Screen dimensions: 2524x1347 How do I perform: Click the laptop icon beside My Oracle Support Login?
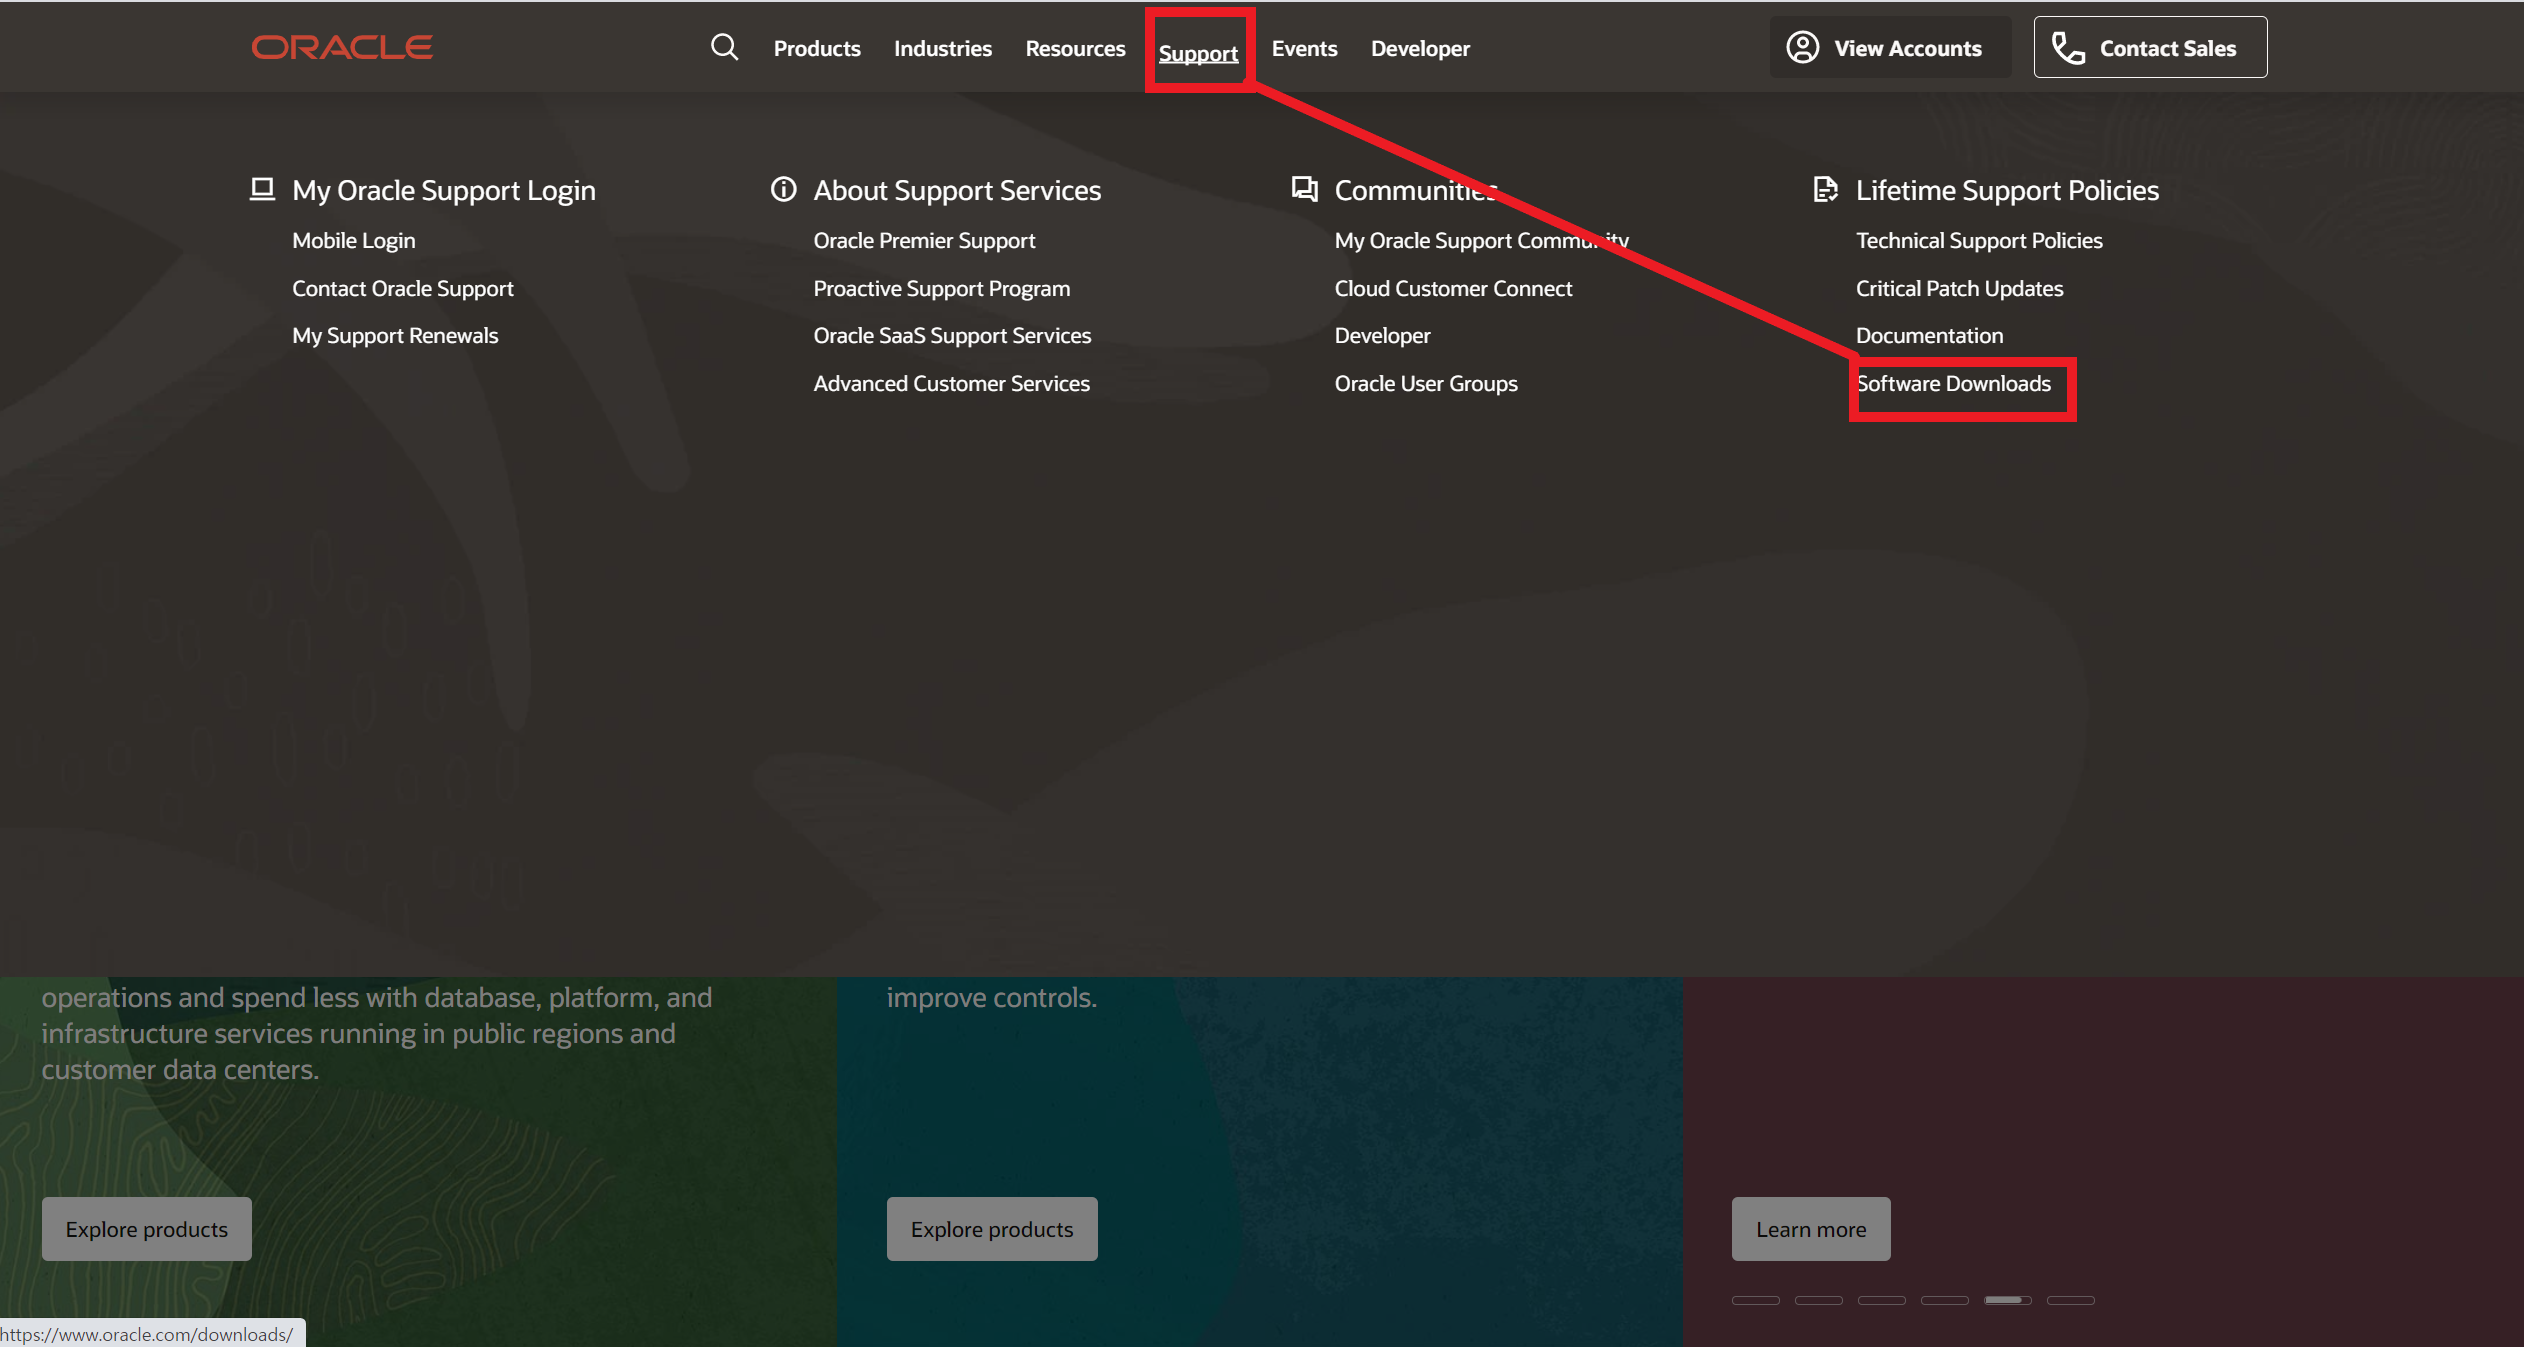pos(262,189)
